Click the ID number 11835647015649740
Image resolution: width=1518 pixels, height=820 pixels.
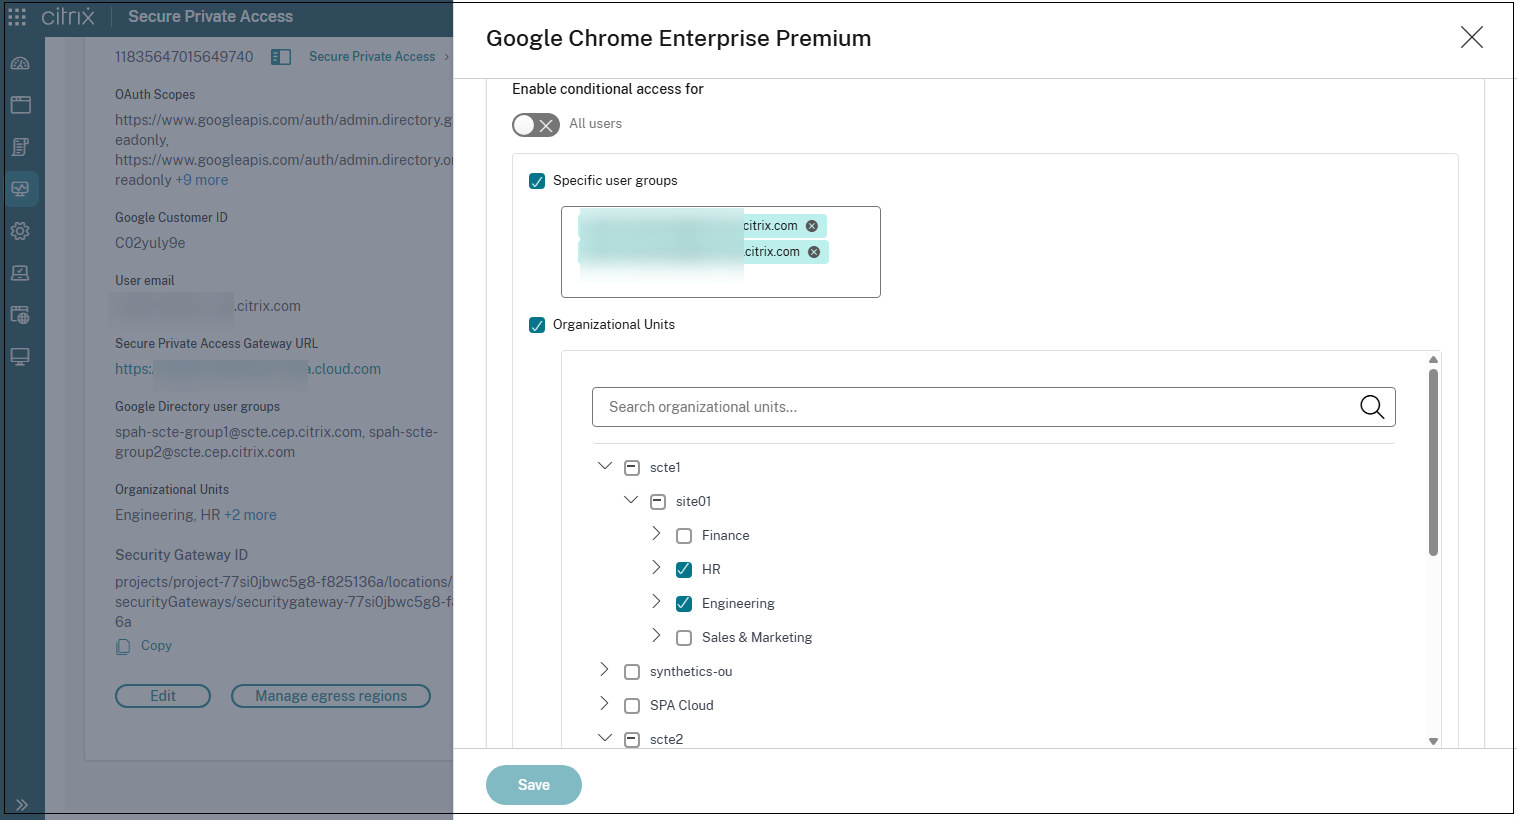184,57
